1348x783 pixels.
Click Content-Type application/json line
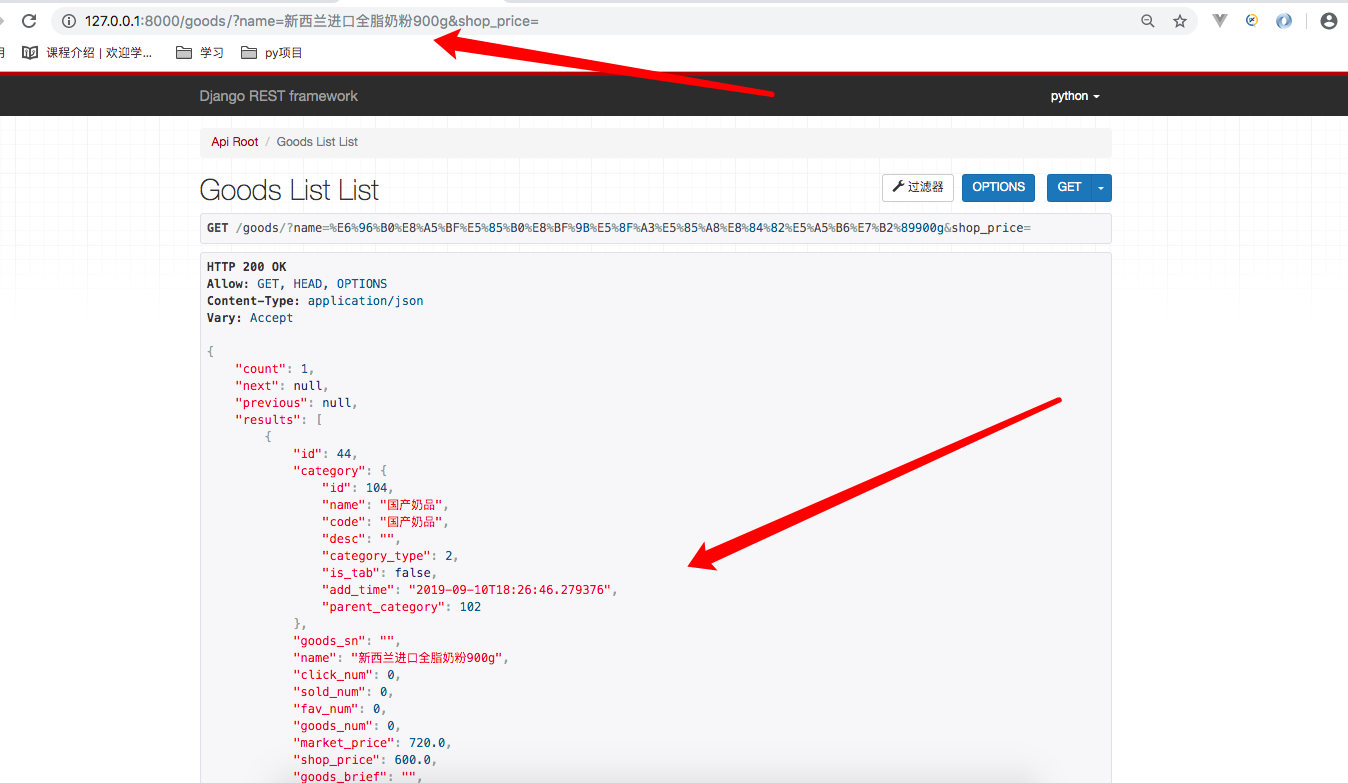coord(315,301)
